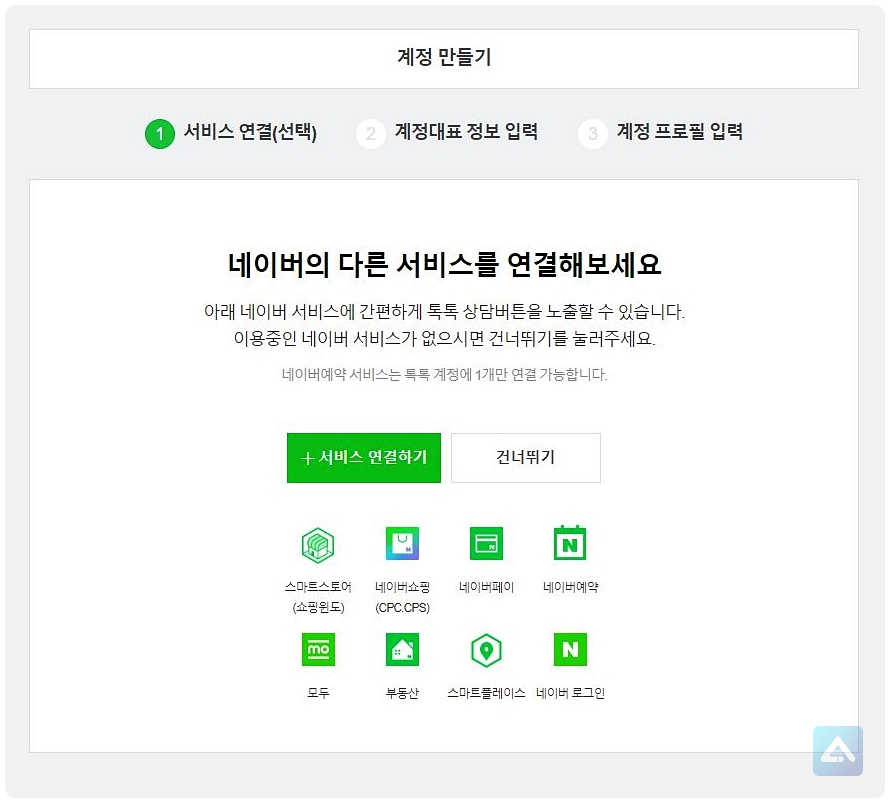Click the gray note about 네이버예약 서비스

[444, 375]
